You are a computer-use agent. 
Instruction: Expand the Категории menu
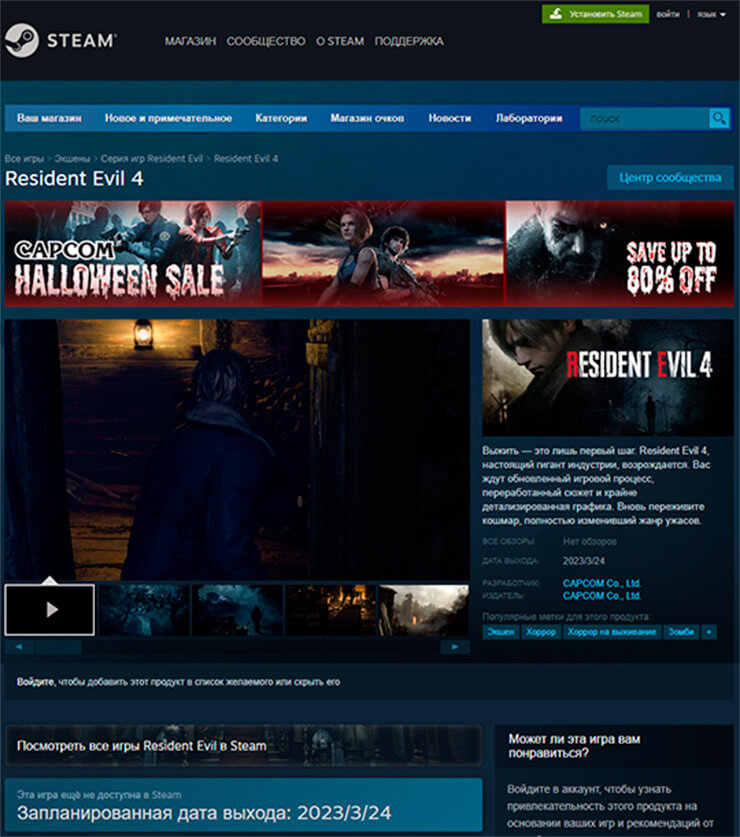click(x=281, y=118)
